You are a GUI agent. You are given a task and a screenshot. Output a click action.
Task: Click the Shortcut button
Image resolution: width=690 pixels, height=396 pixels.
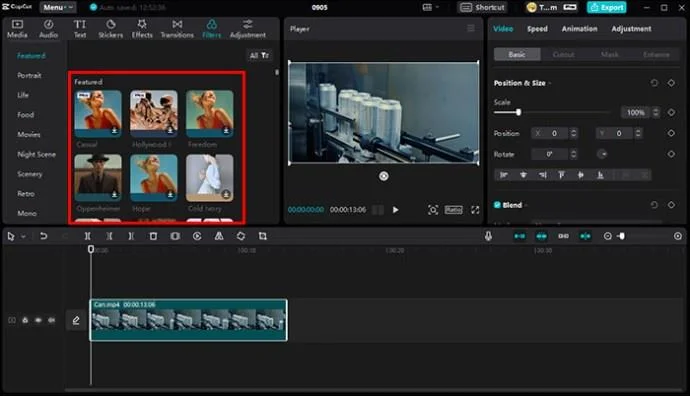click(x=483, y=7)
